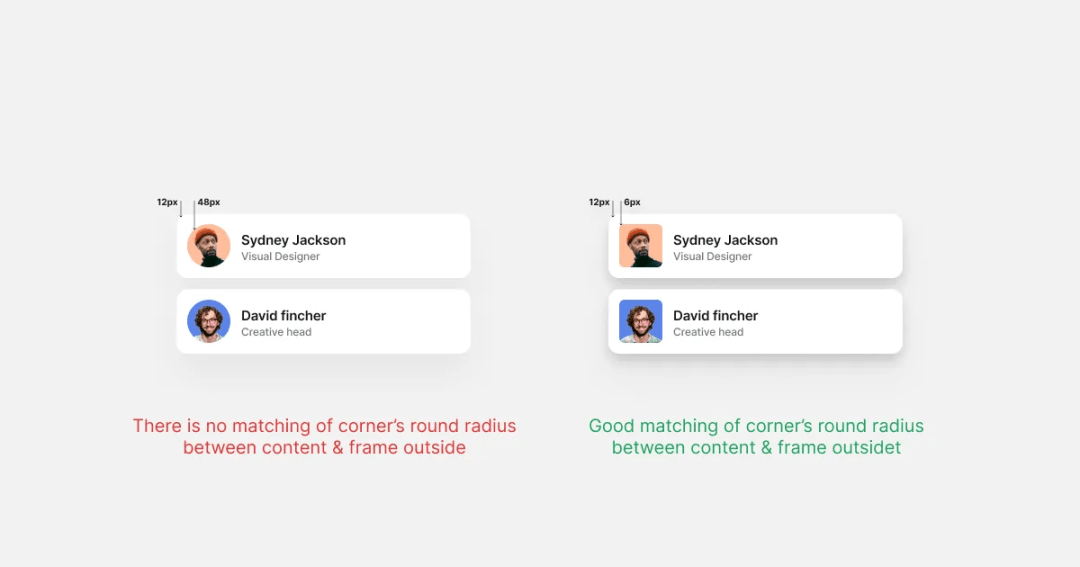Click Creative head subtitle in left card
This screenshot has height=567, width=1080.
coord(276,332)
